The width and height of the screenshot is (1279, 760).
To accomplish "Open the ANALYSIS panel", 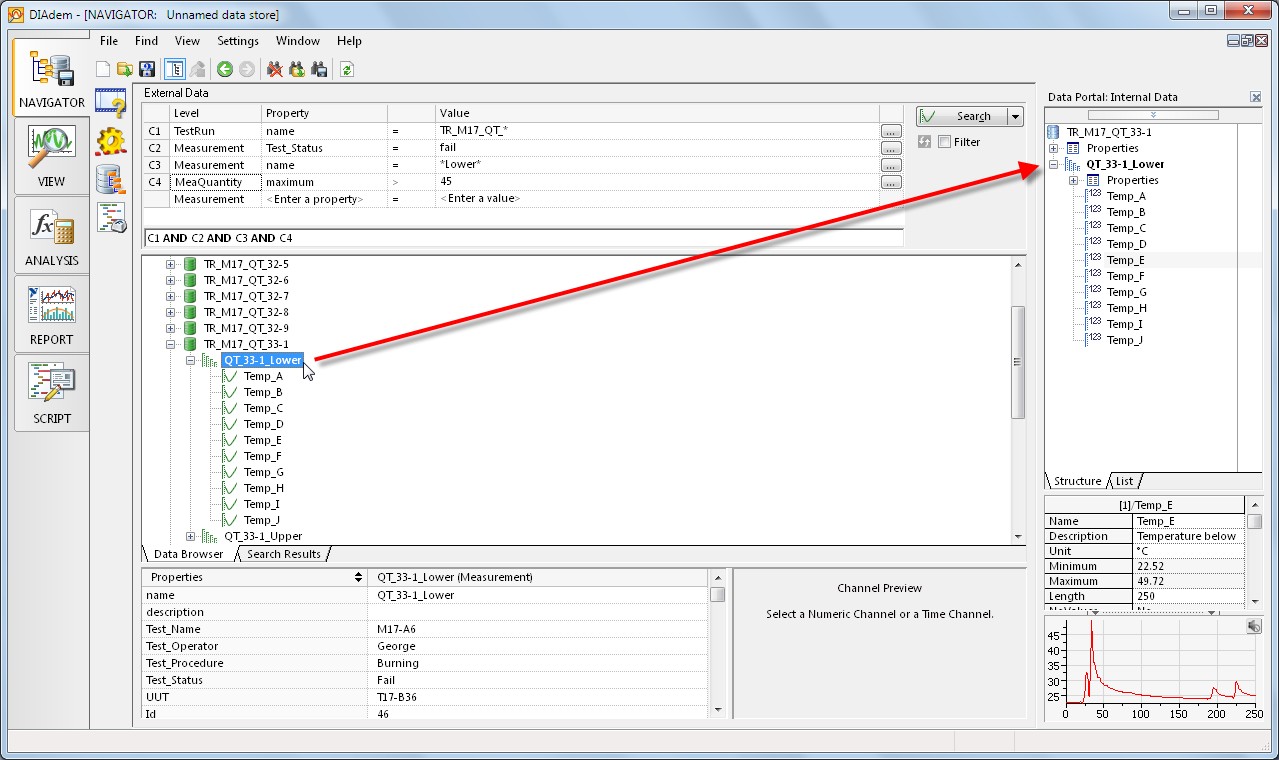I will [51, 235].
